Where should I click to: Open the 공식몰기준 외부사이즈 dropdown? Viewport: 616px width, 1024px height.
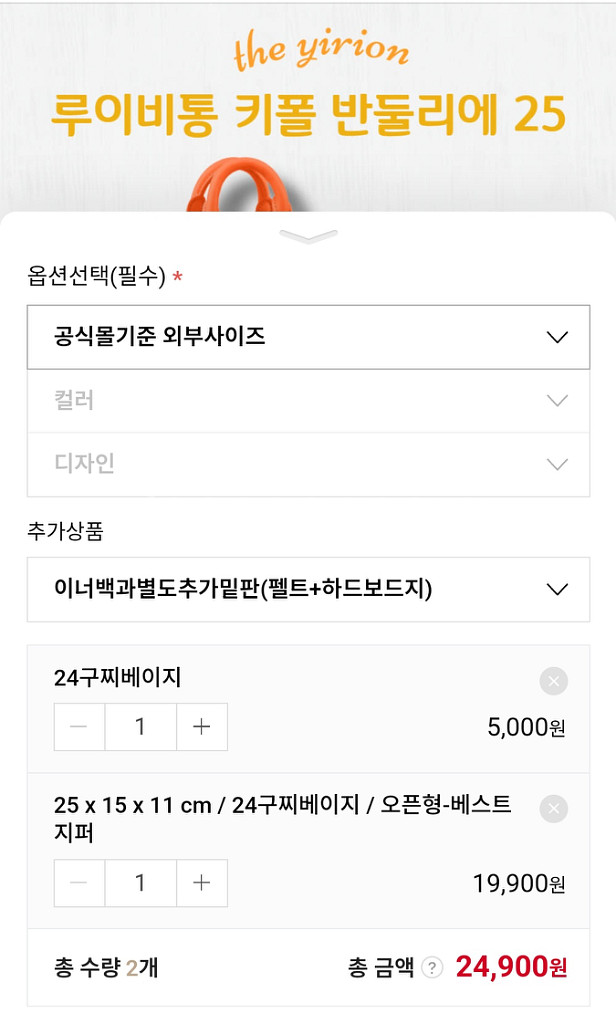click(308, 337)
